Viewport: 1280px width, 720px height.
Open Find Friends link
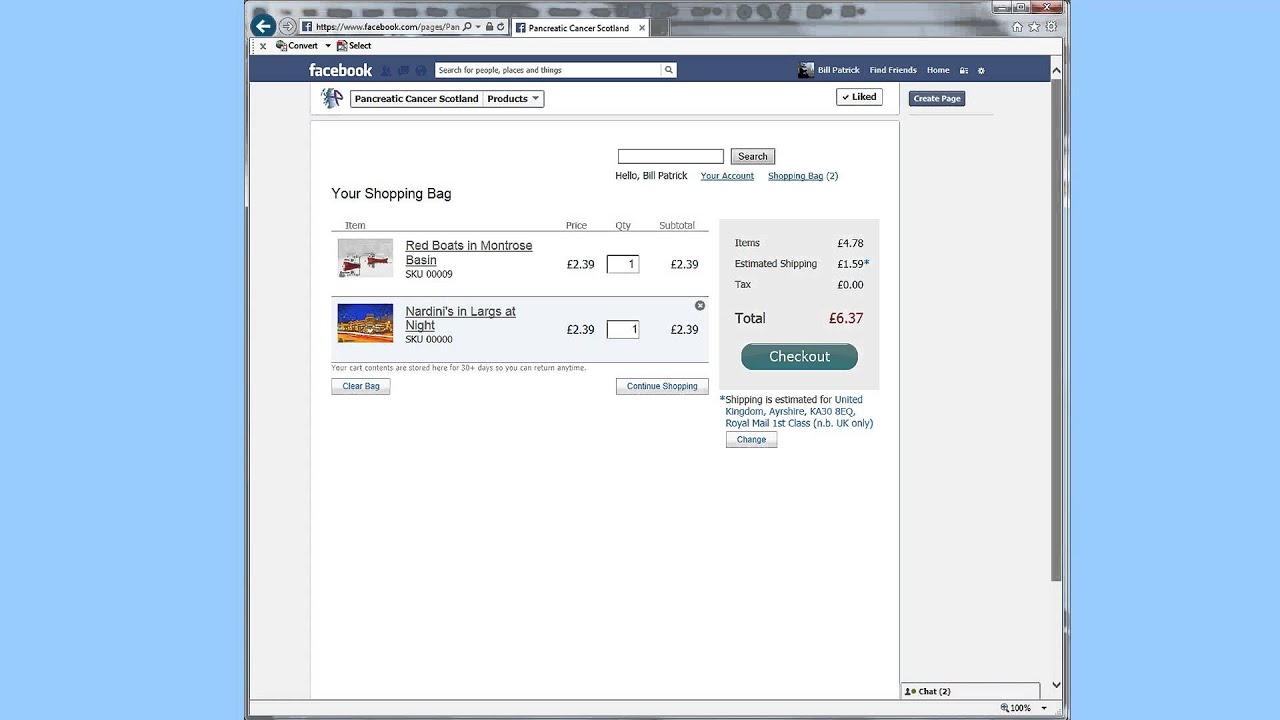coord(893,70)
